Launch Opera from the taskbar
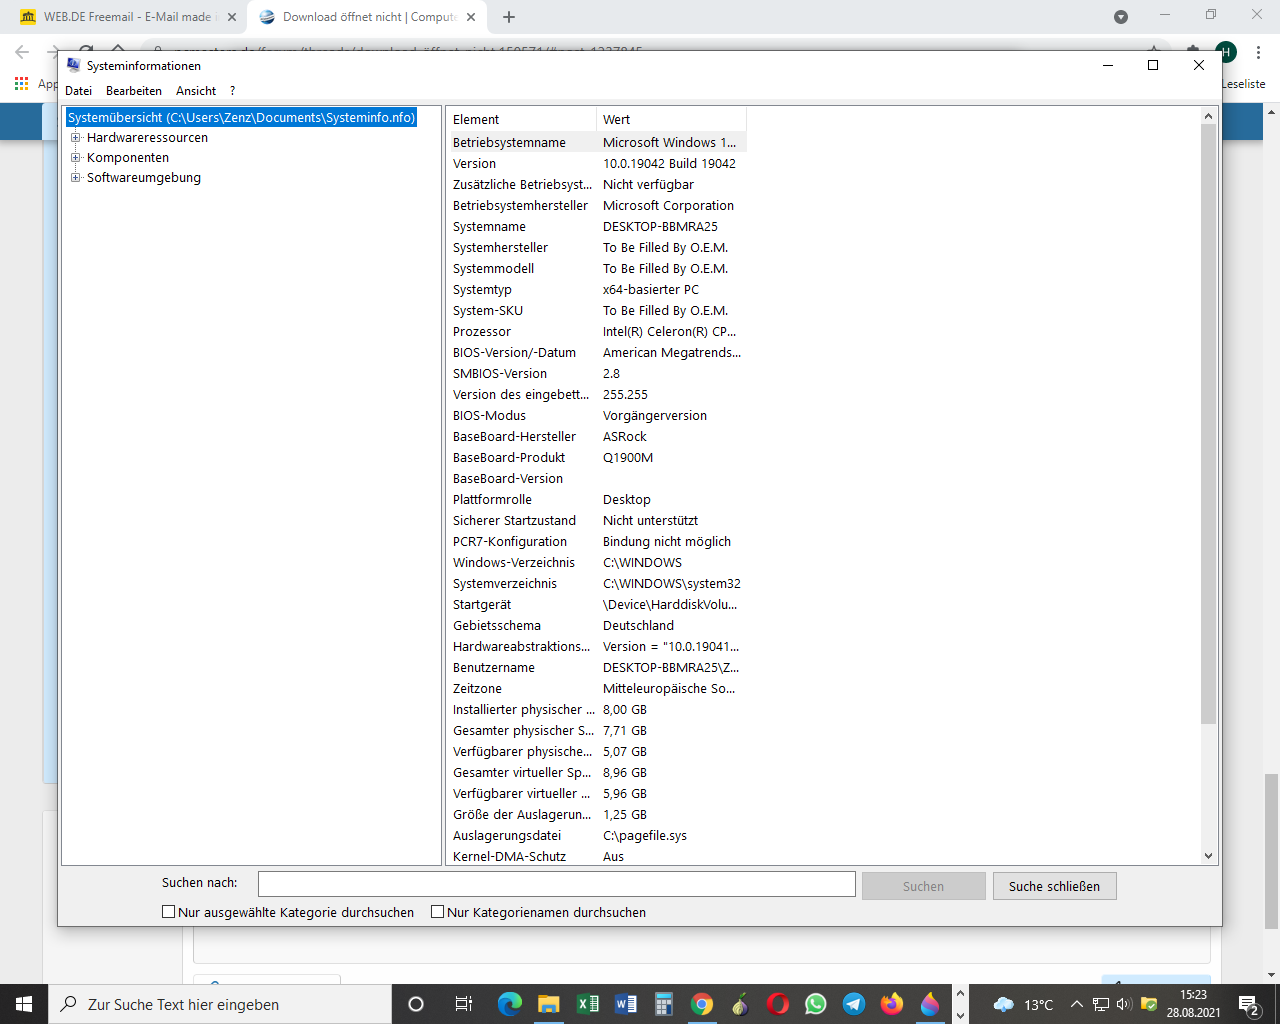This screenshot has width=1280, height=1024. click(778, 1004)
